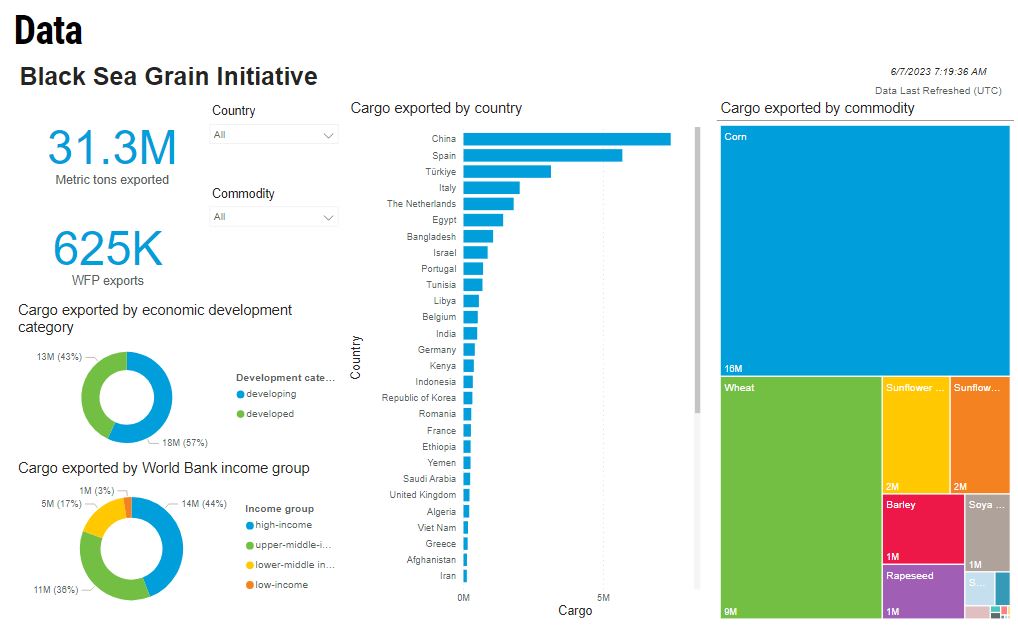
Task: Select the yellow Sunflower tile
Action: pyautogui.click(x=915, y=435)
